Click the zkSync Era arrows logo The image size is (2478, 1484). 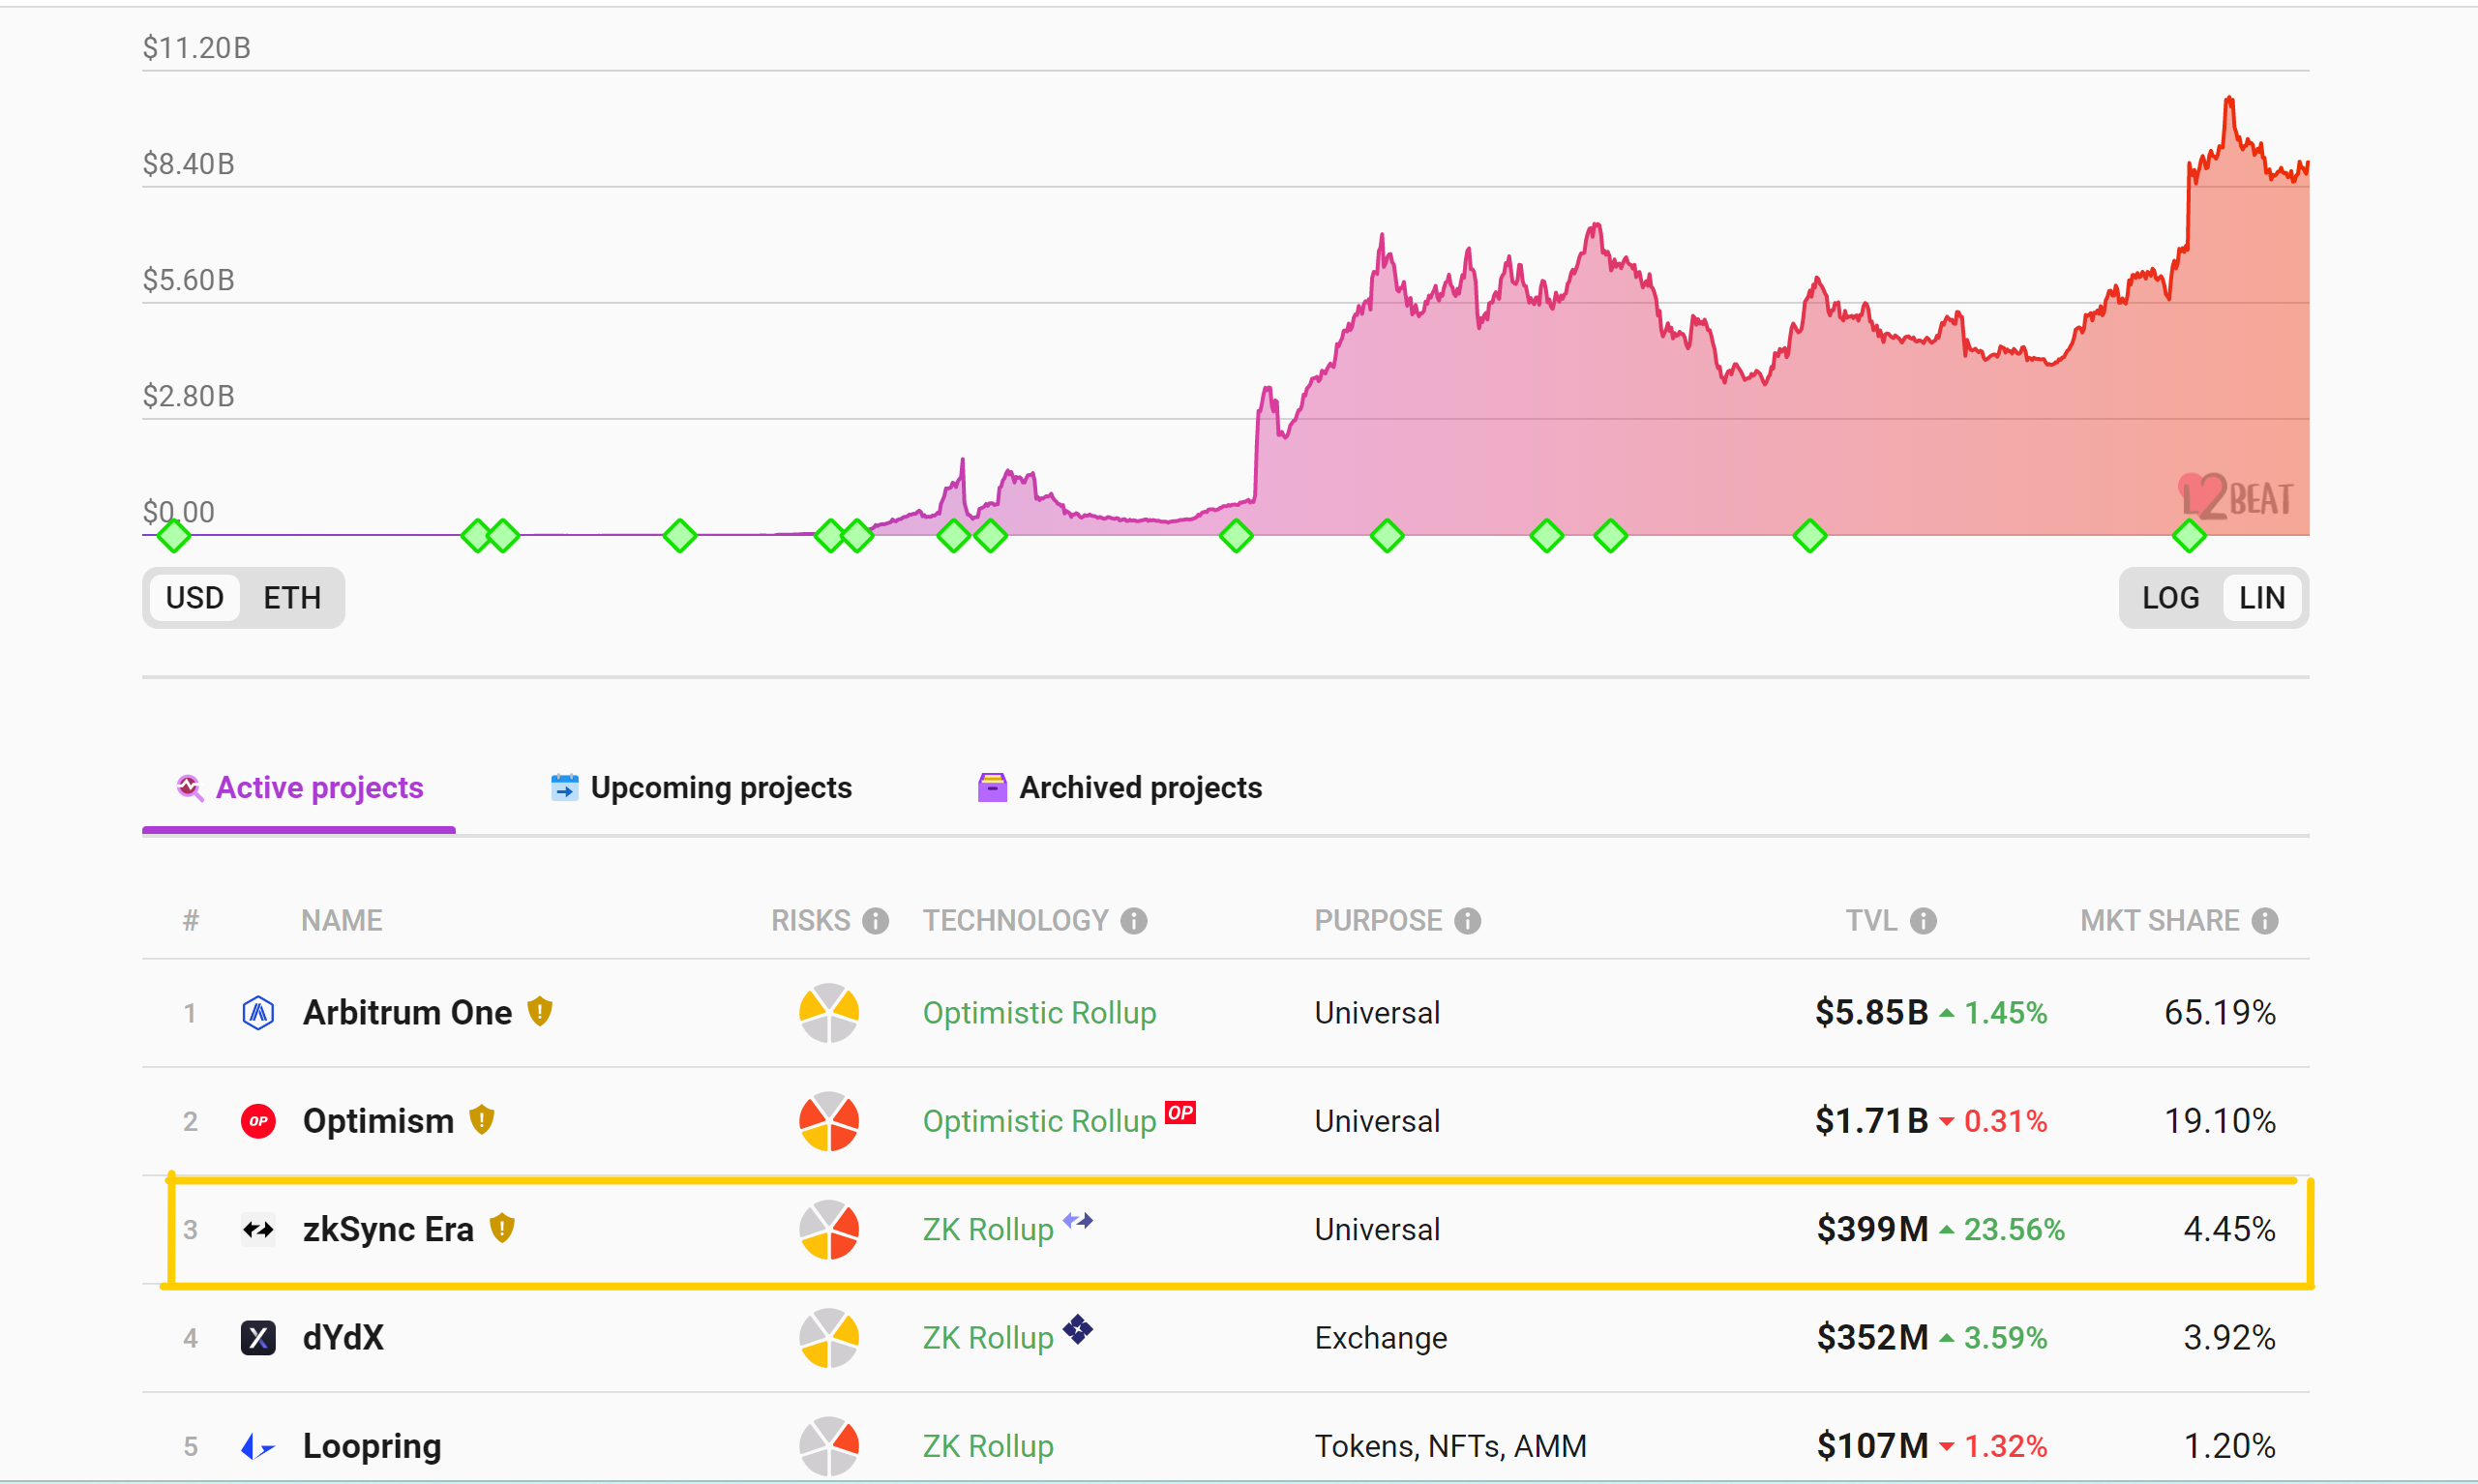click(x=258, y=1230)
